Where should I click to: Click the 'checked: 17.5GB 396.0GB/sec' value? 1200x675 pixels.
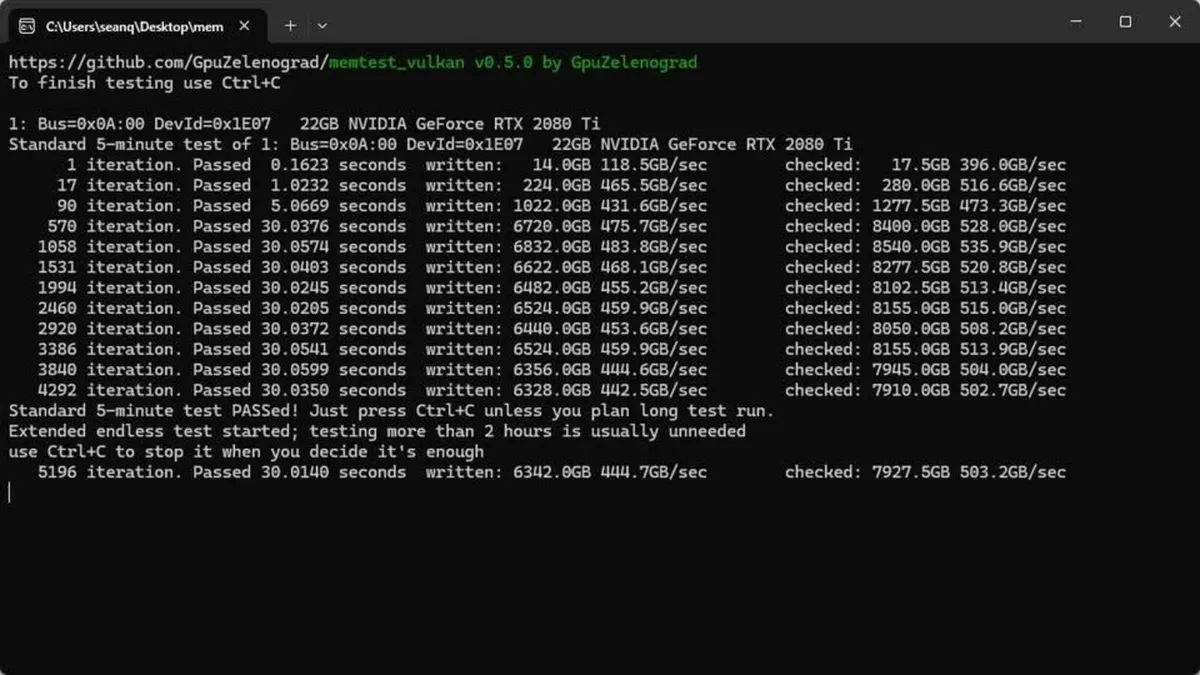coord(926,165)
